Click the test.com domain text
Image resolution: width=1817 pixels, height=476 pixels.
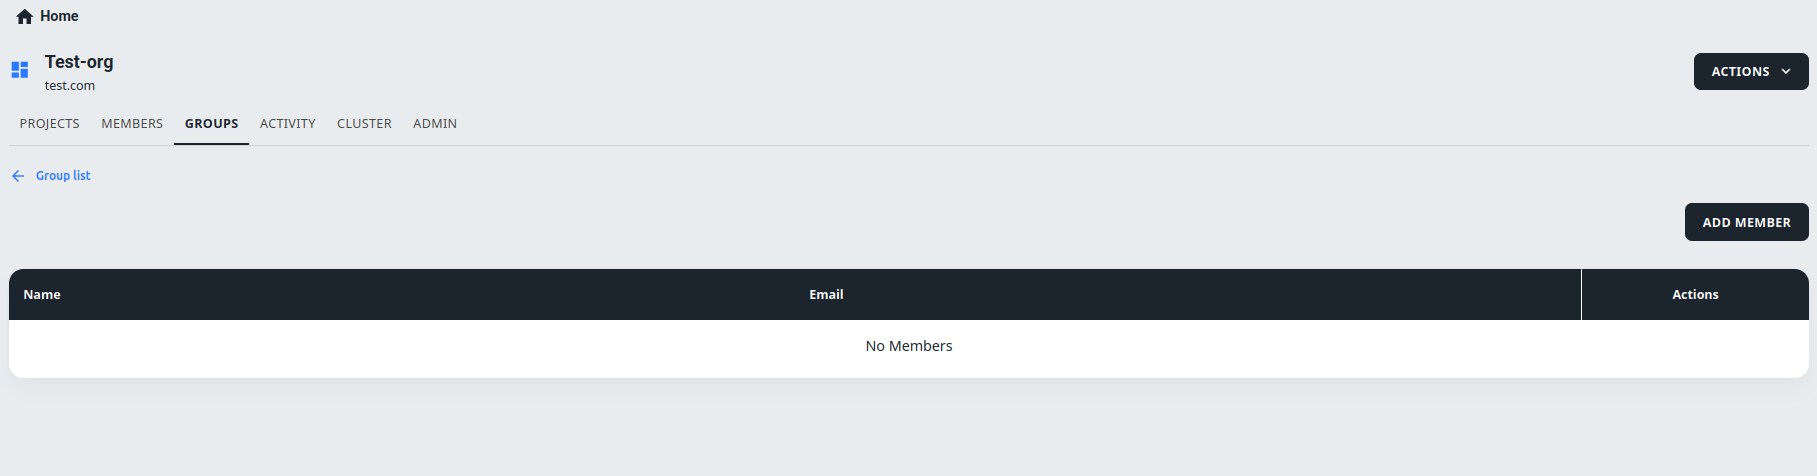click(70, 86)
